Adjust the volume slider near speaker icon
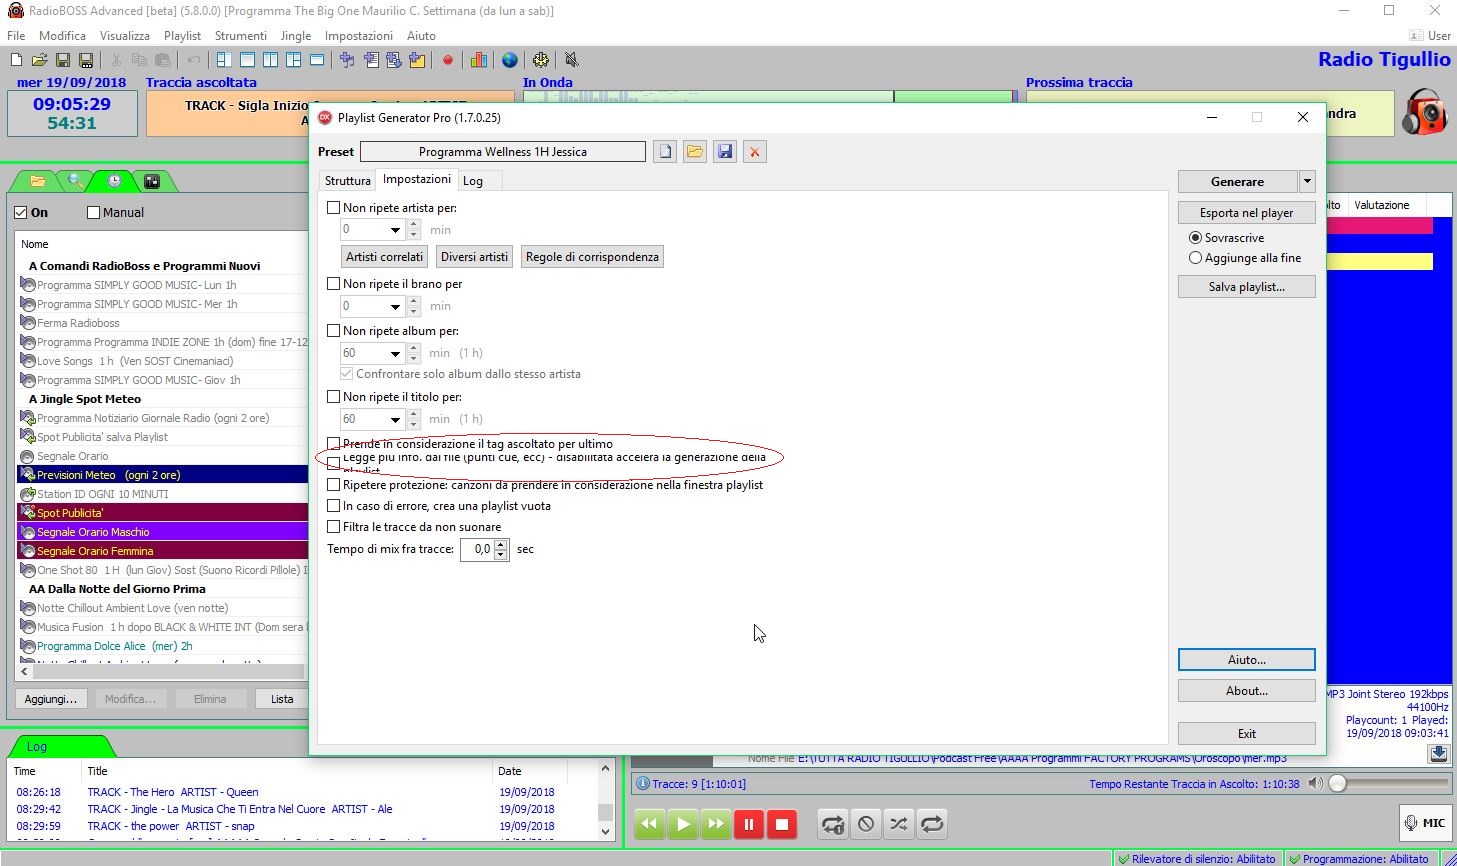 pos(1339,783)
